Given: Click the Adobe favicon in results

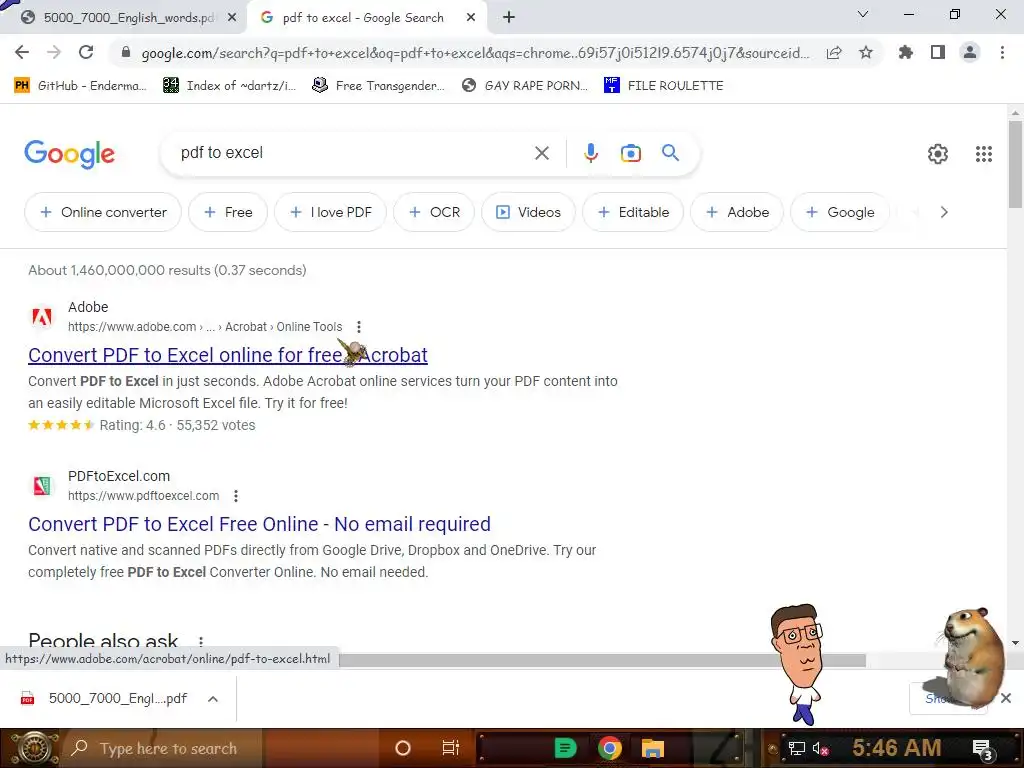Looking at the screenshot, I should click(x=42, y=317).
